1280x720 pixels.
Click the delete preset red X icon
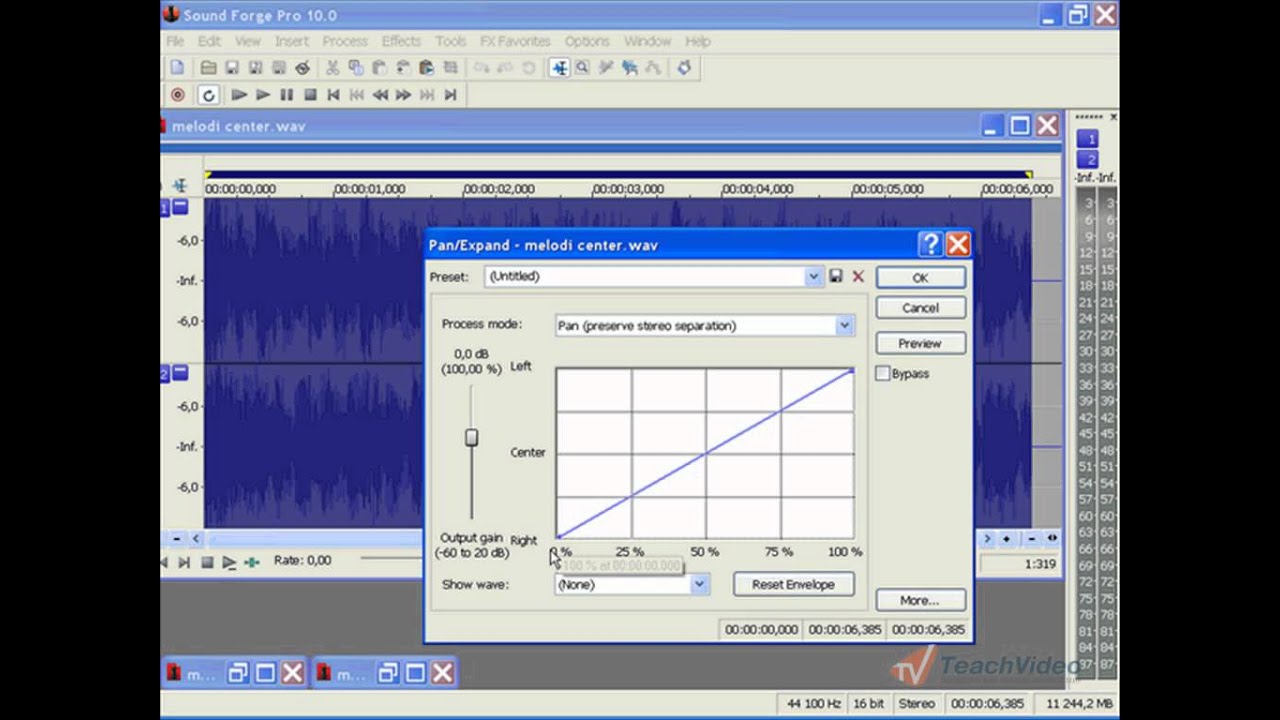coord(858,276)
